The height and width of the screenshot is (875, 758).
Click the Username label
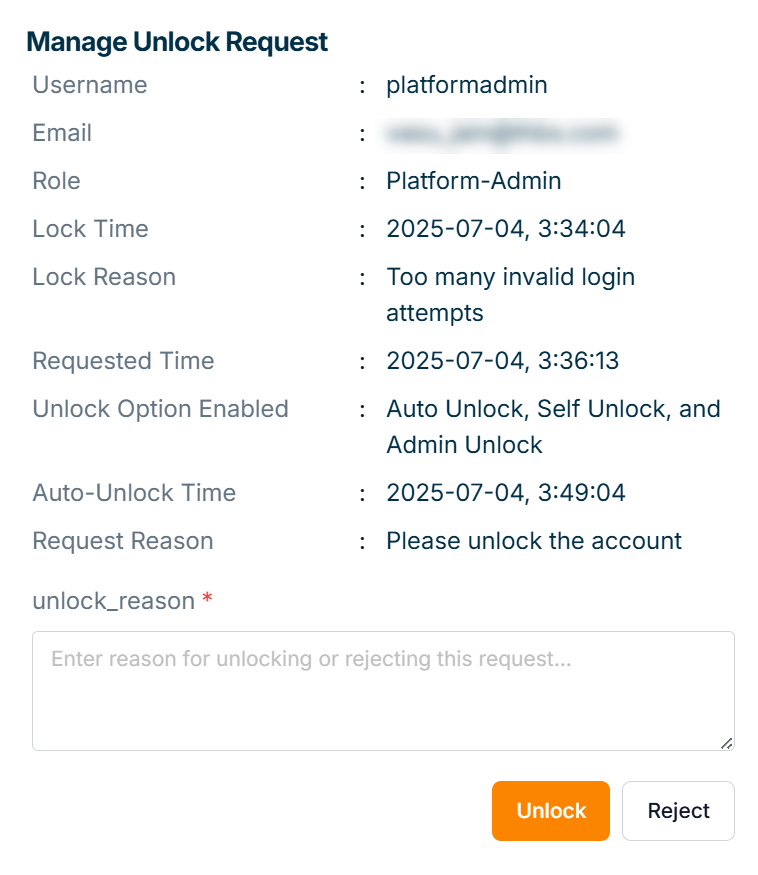pos(90,85)
